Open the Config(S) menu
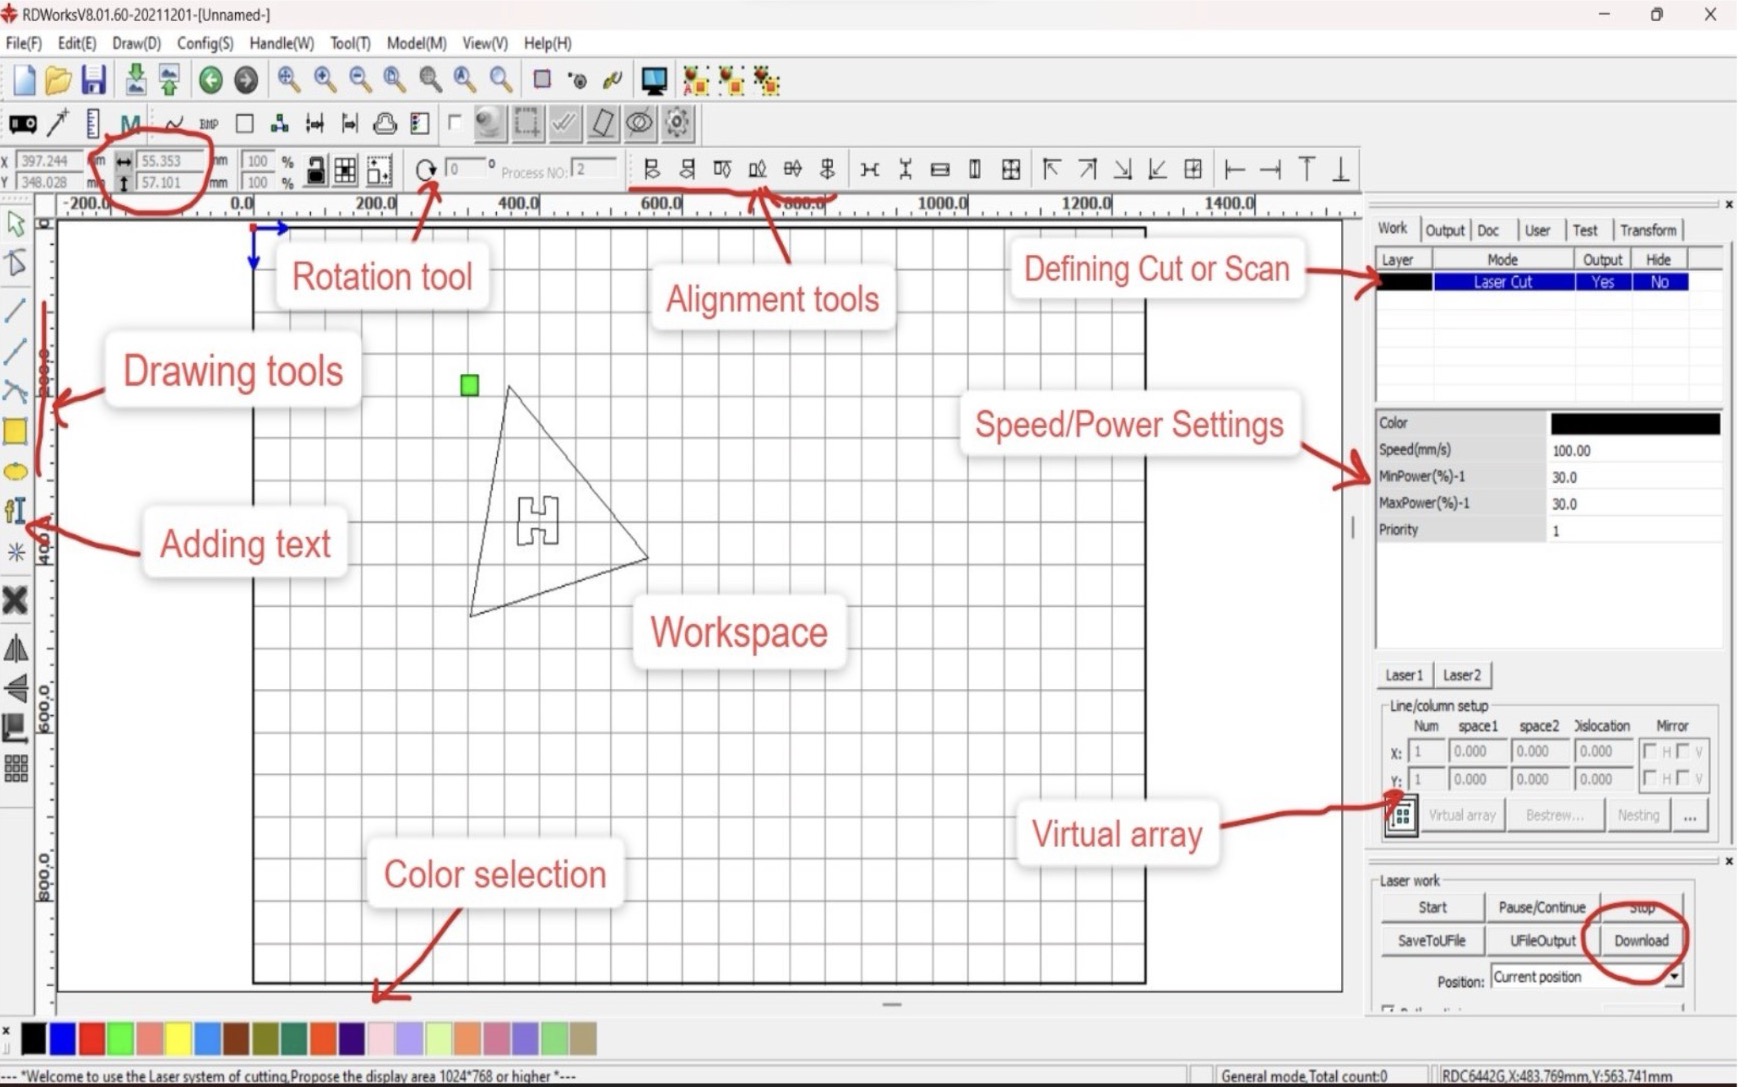 [x=205, y=43]
